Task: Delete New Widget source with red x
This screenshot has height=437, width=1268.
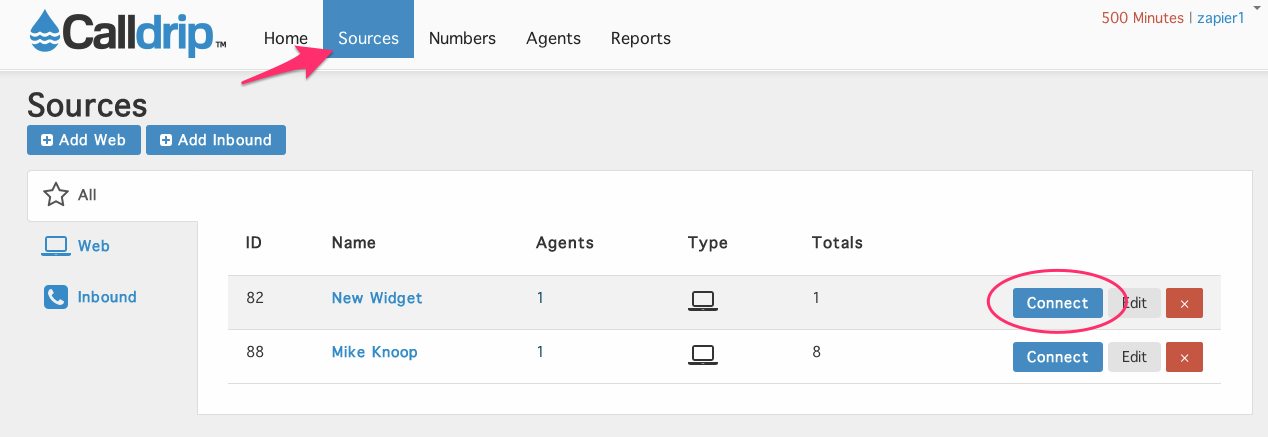Action: point(1184,303)
